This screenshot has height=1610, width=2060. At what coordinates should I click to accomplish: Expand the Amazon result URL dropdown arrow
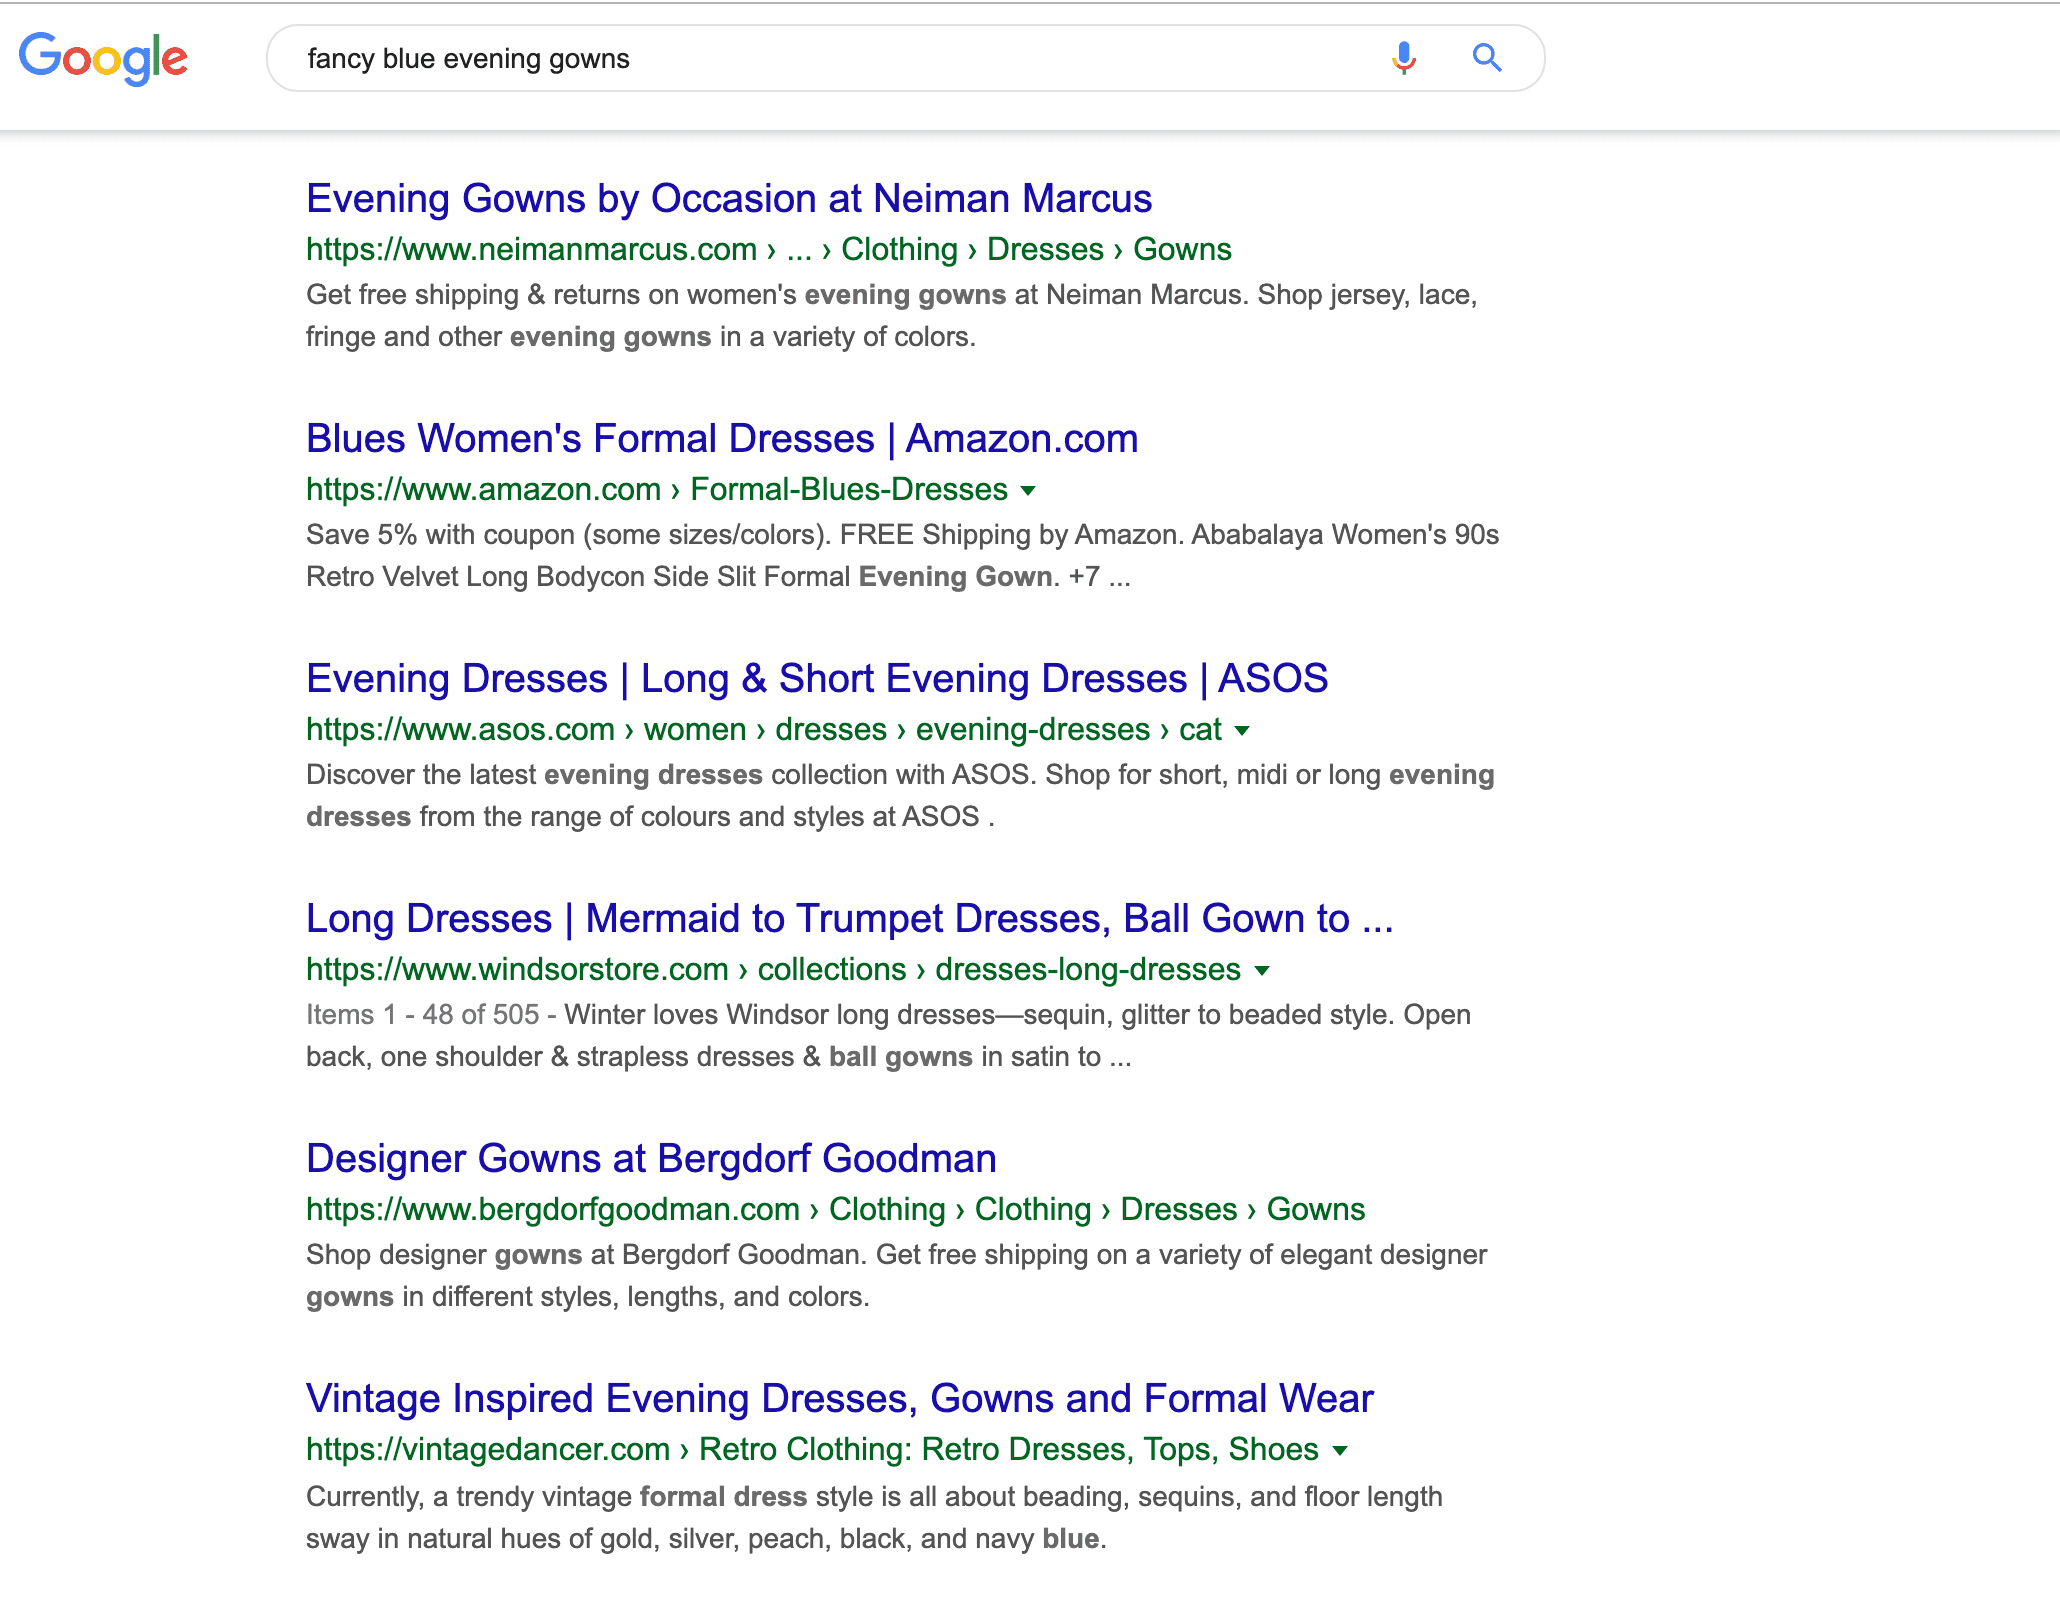(1028, 490)
